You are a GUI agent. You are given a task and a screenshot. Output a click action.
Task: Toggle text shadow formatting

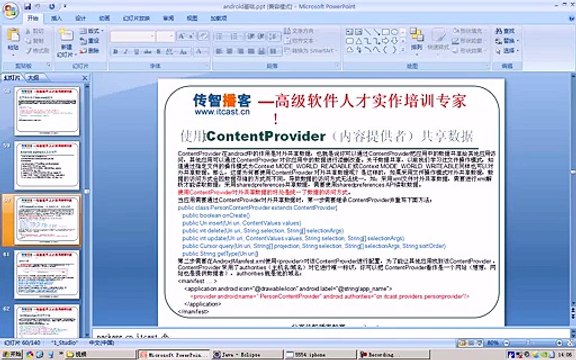pyautogui.click(x=159, y=51)
